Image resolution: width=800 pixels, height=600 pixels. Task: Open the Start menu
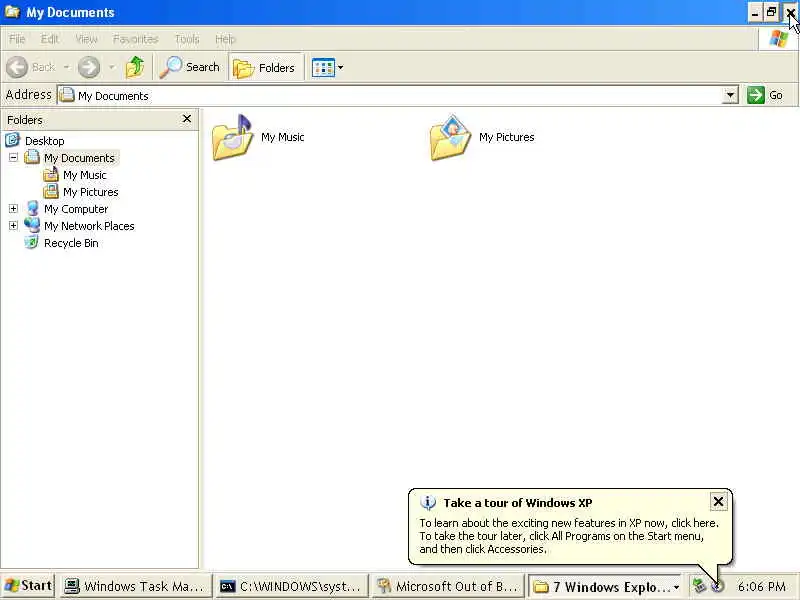tap(28, 586)
